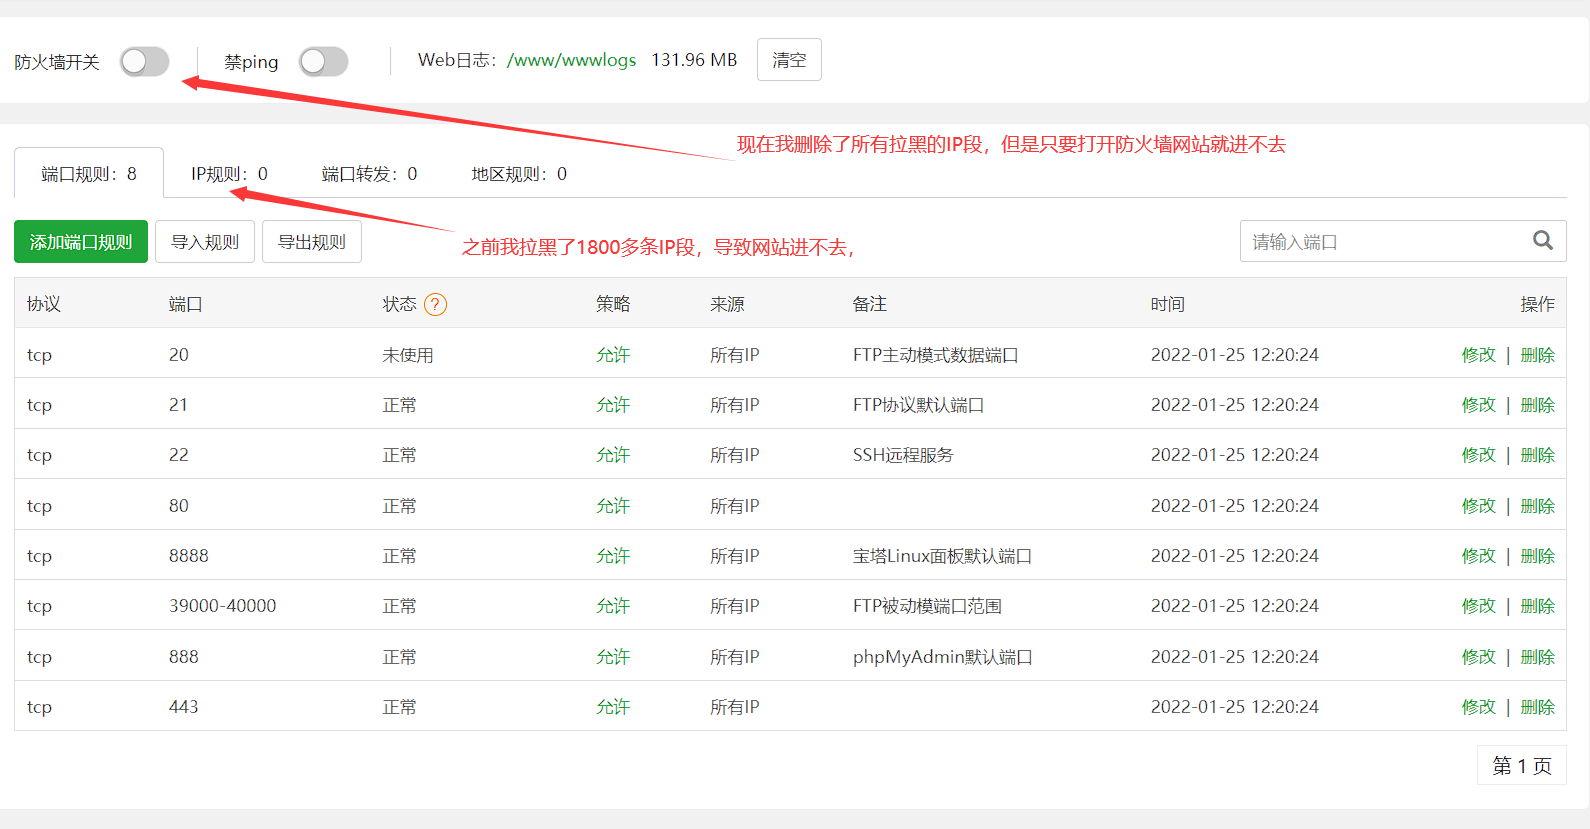The image size is (1590, 829).
Task: Click the 添加端口规则 button
Action: 81,242
